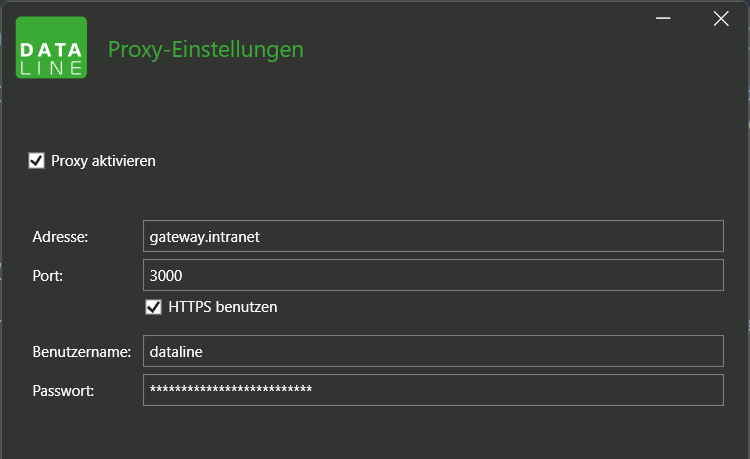Click the '3000' port value

pyautogui.click(x=165, y=274)
